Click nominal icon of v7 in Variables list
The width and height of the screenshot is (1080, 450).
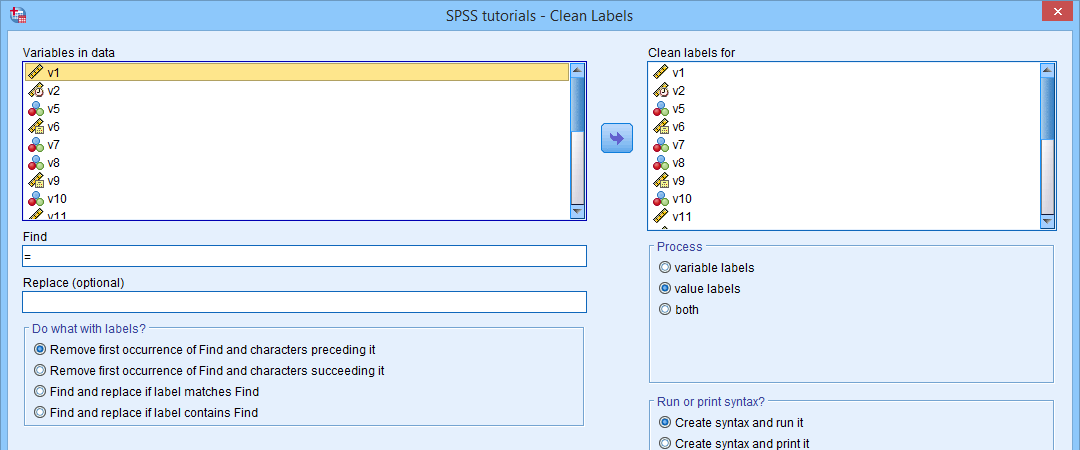(x=35, y=145)
